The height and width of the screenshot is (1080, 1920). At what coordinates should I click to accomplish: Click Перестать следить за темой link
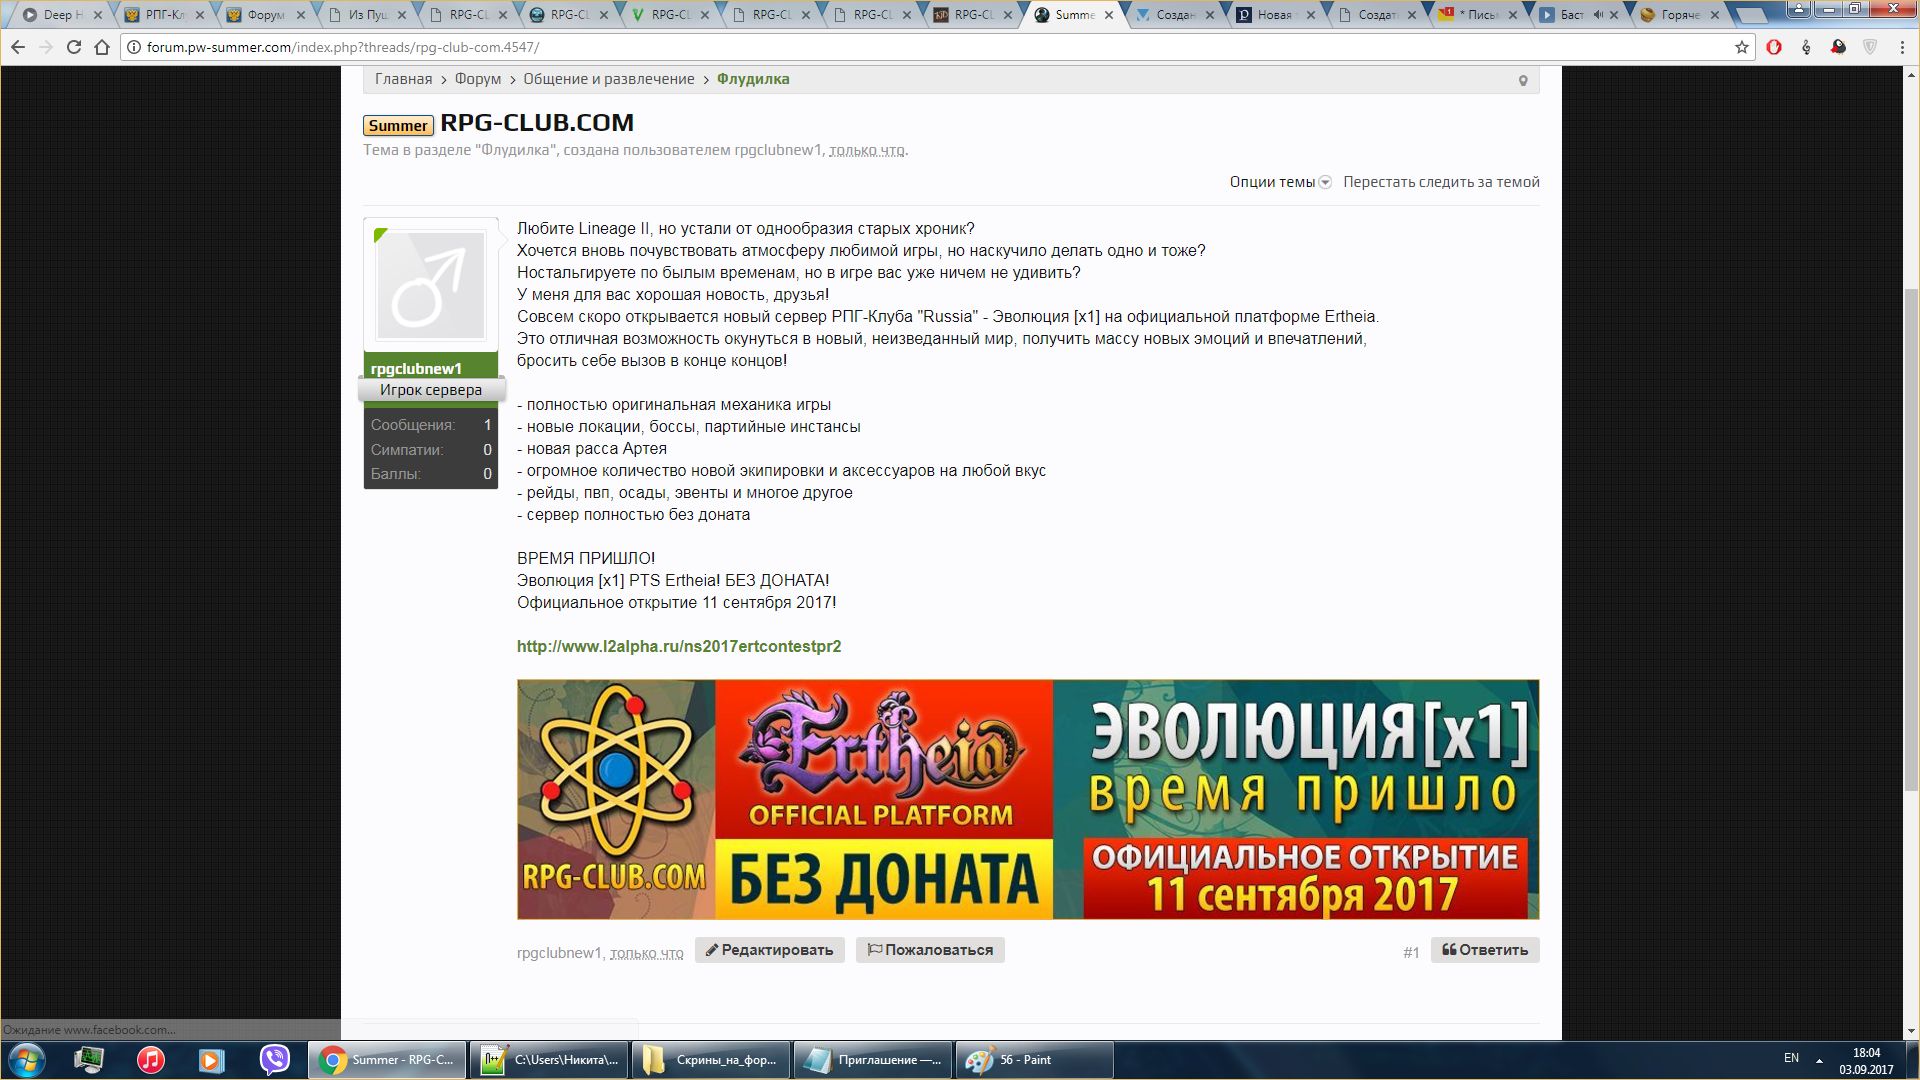tap(1441, 182)
